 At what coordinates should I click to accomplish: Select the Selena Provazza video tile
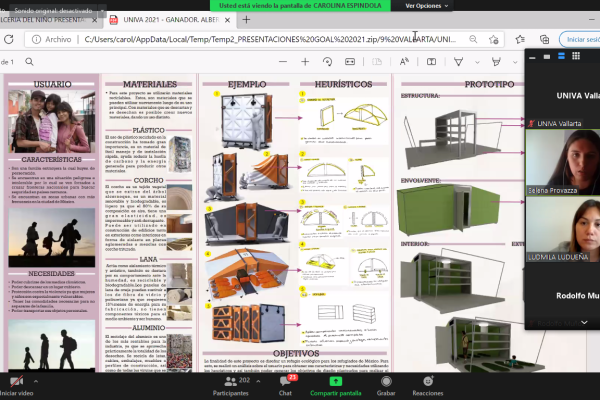click(x=563, y=162)
